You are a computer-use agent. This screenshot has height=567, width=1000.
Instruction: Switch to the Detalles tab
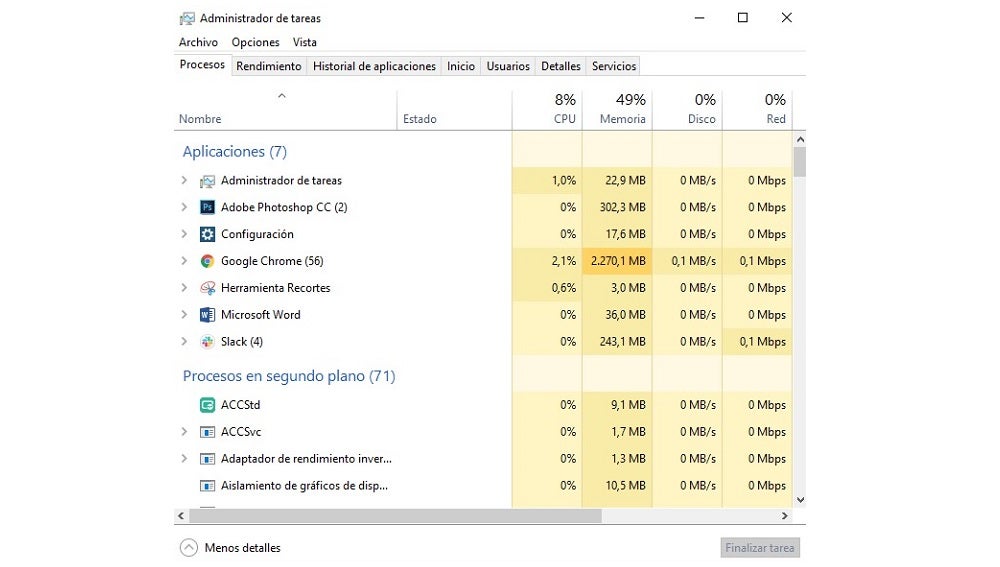(x=561, y=66)
